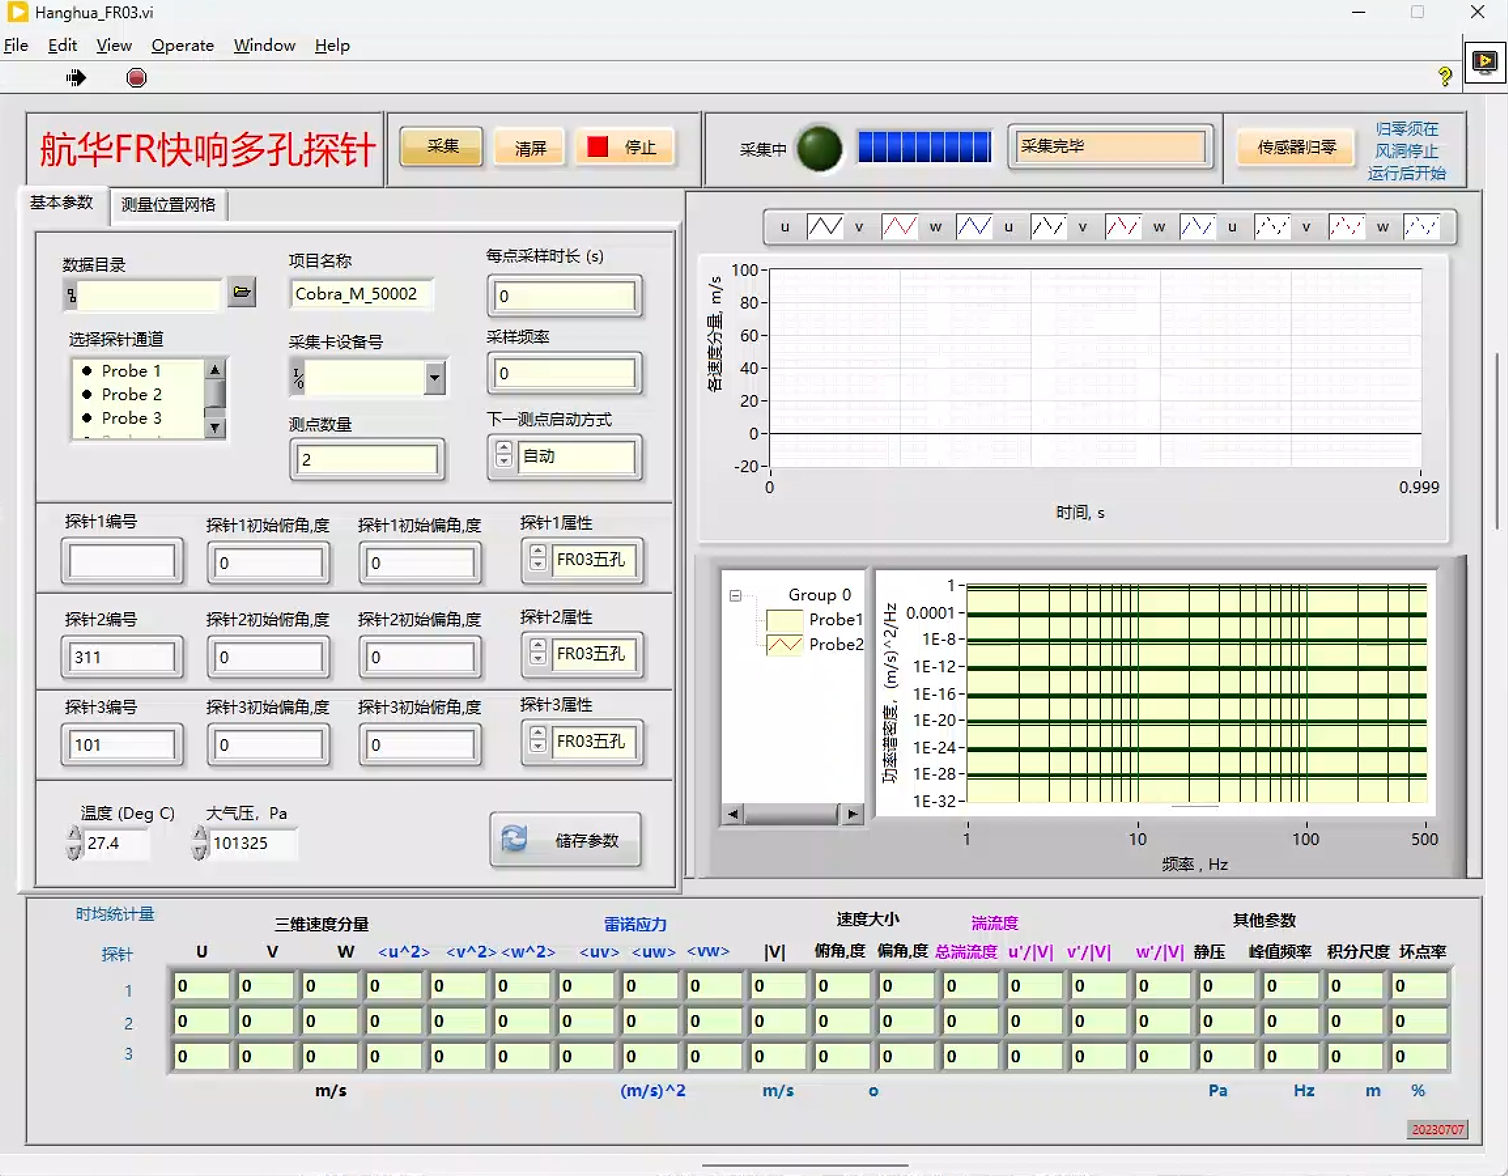Viewport: 1508px width, 1176px height.
Task: Open the Operate menu
Action: 182,45
